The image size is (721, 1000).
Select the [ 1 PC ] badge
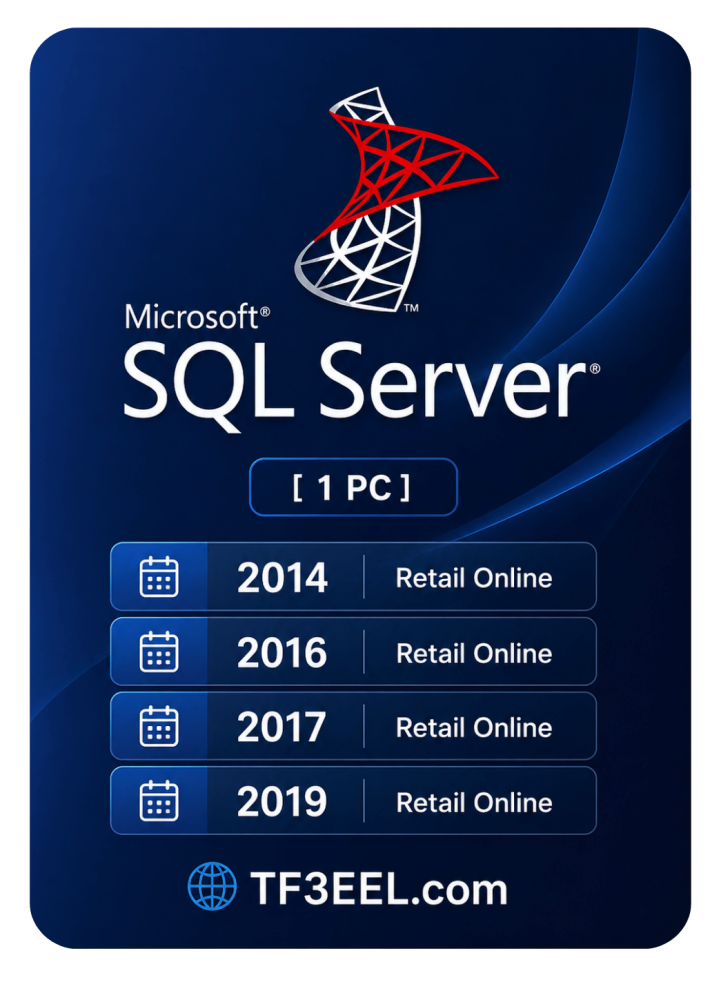pos(353,487)
